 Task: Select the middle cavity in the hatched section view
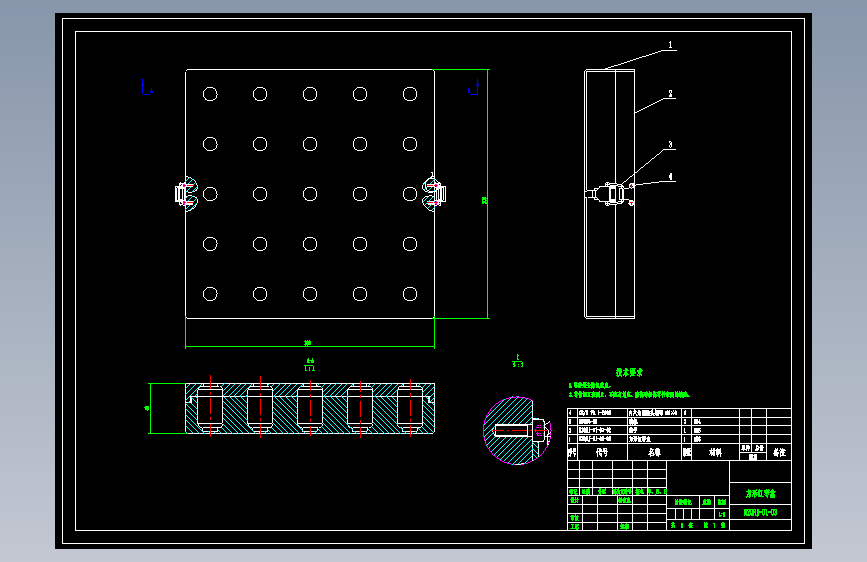pos(310,408)
